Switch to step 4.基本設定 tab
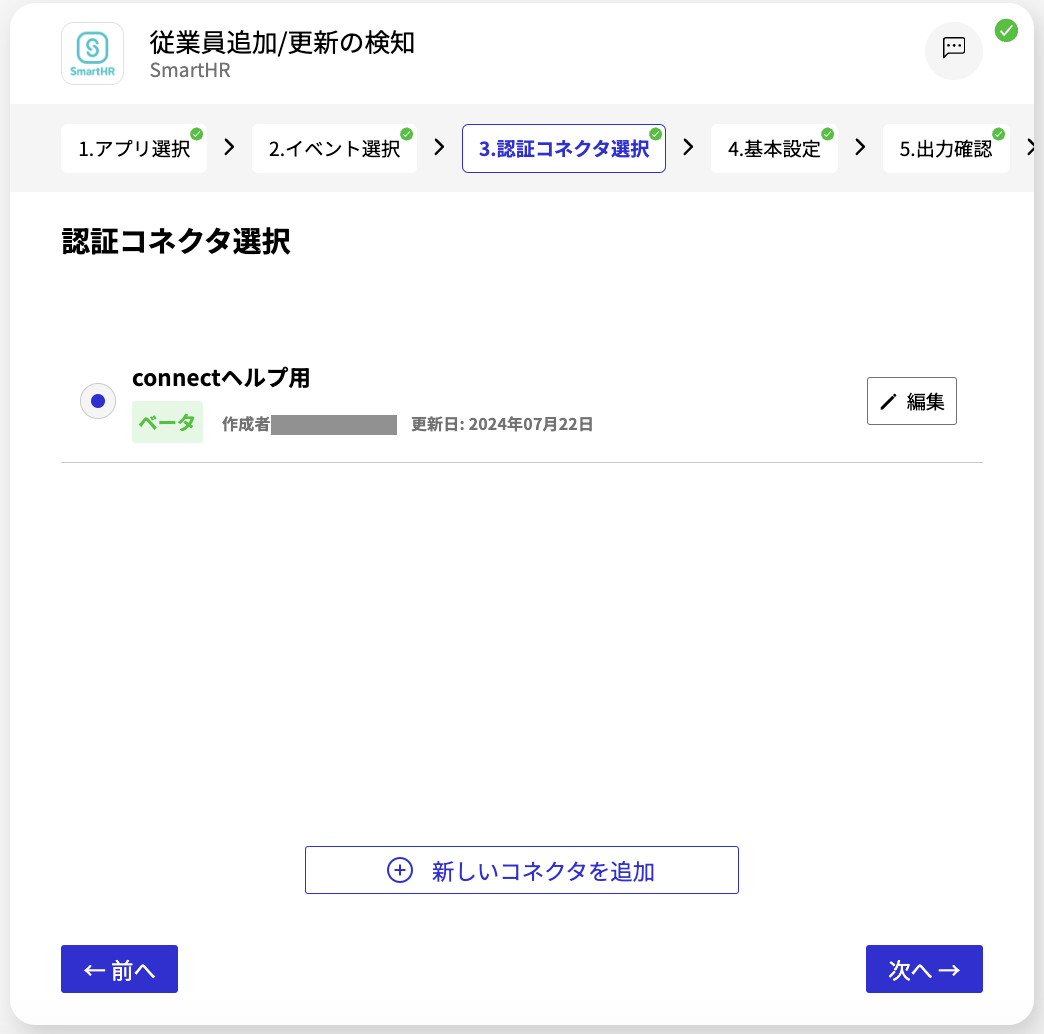This screenshot has height=1034, width=1044. pos(774,148)
